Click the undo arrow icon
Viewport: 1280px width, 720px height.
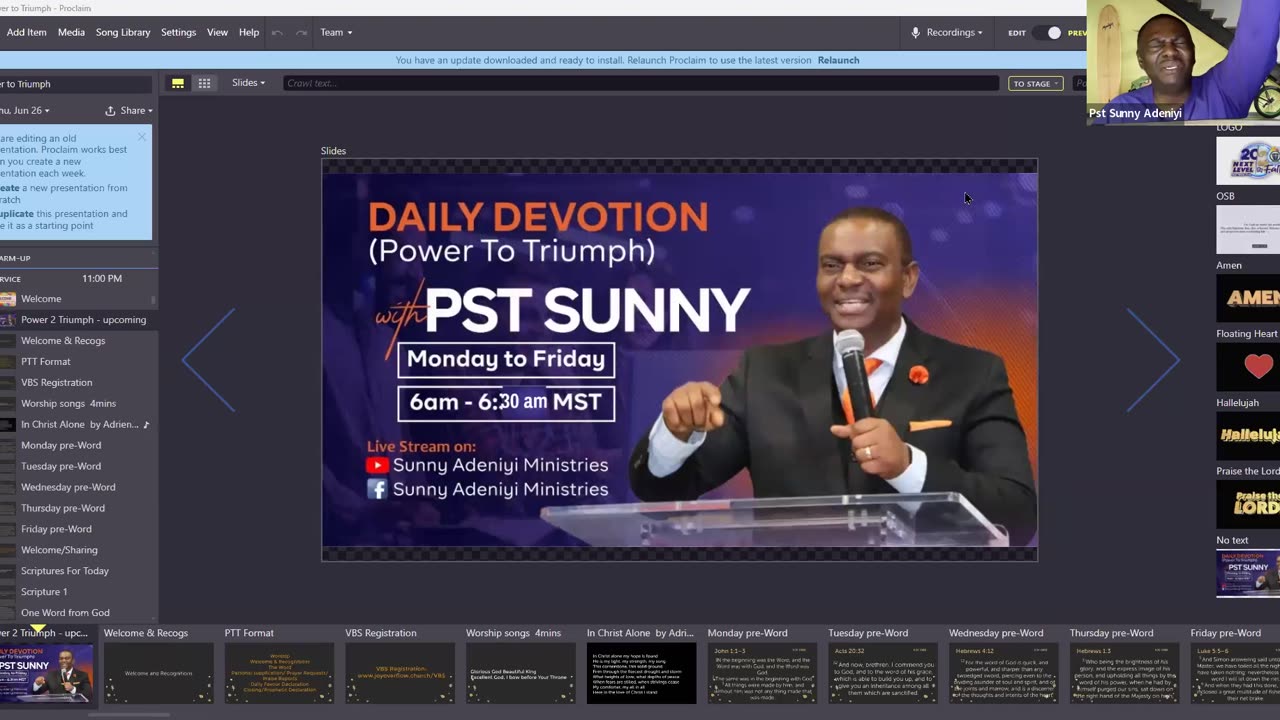[277, 32]
